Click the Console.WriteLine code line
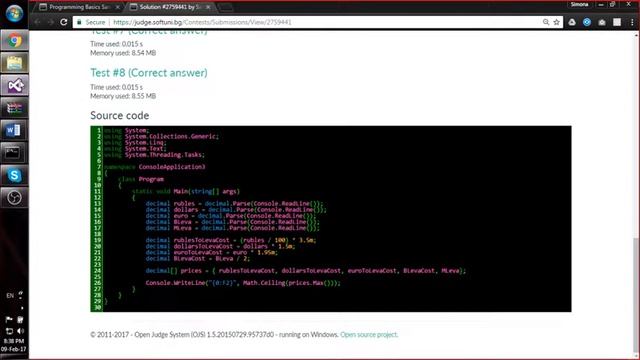The image size is (640, 360). [243, 282]
